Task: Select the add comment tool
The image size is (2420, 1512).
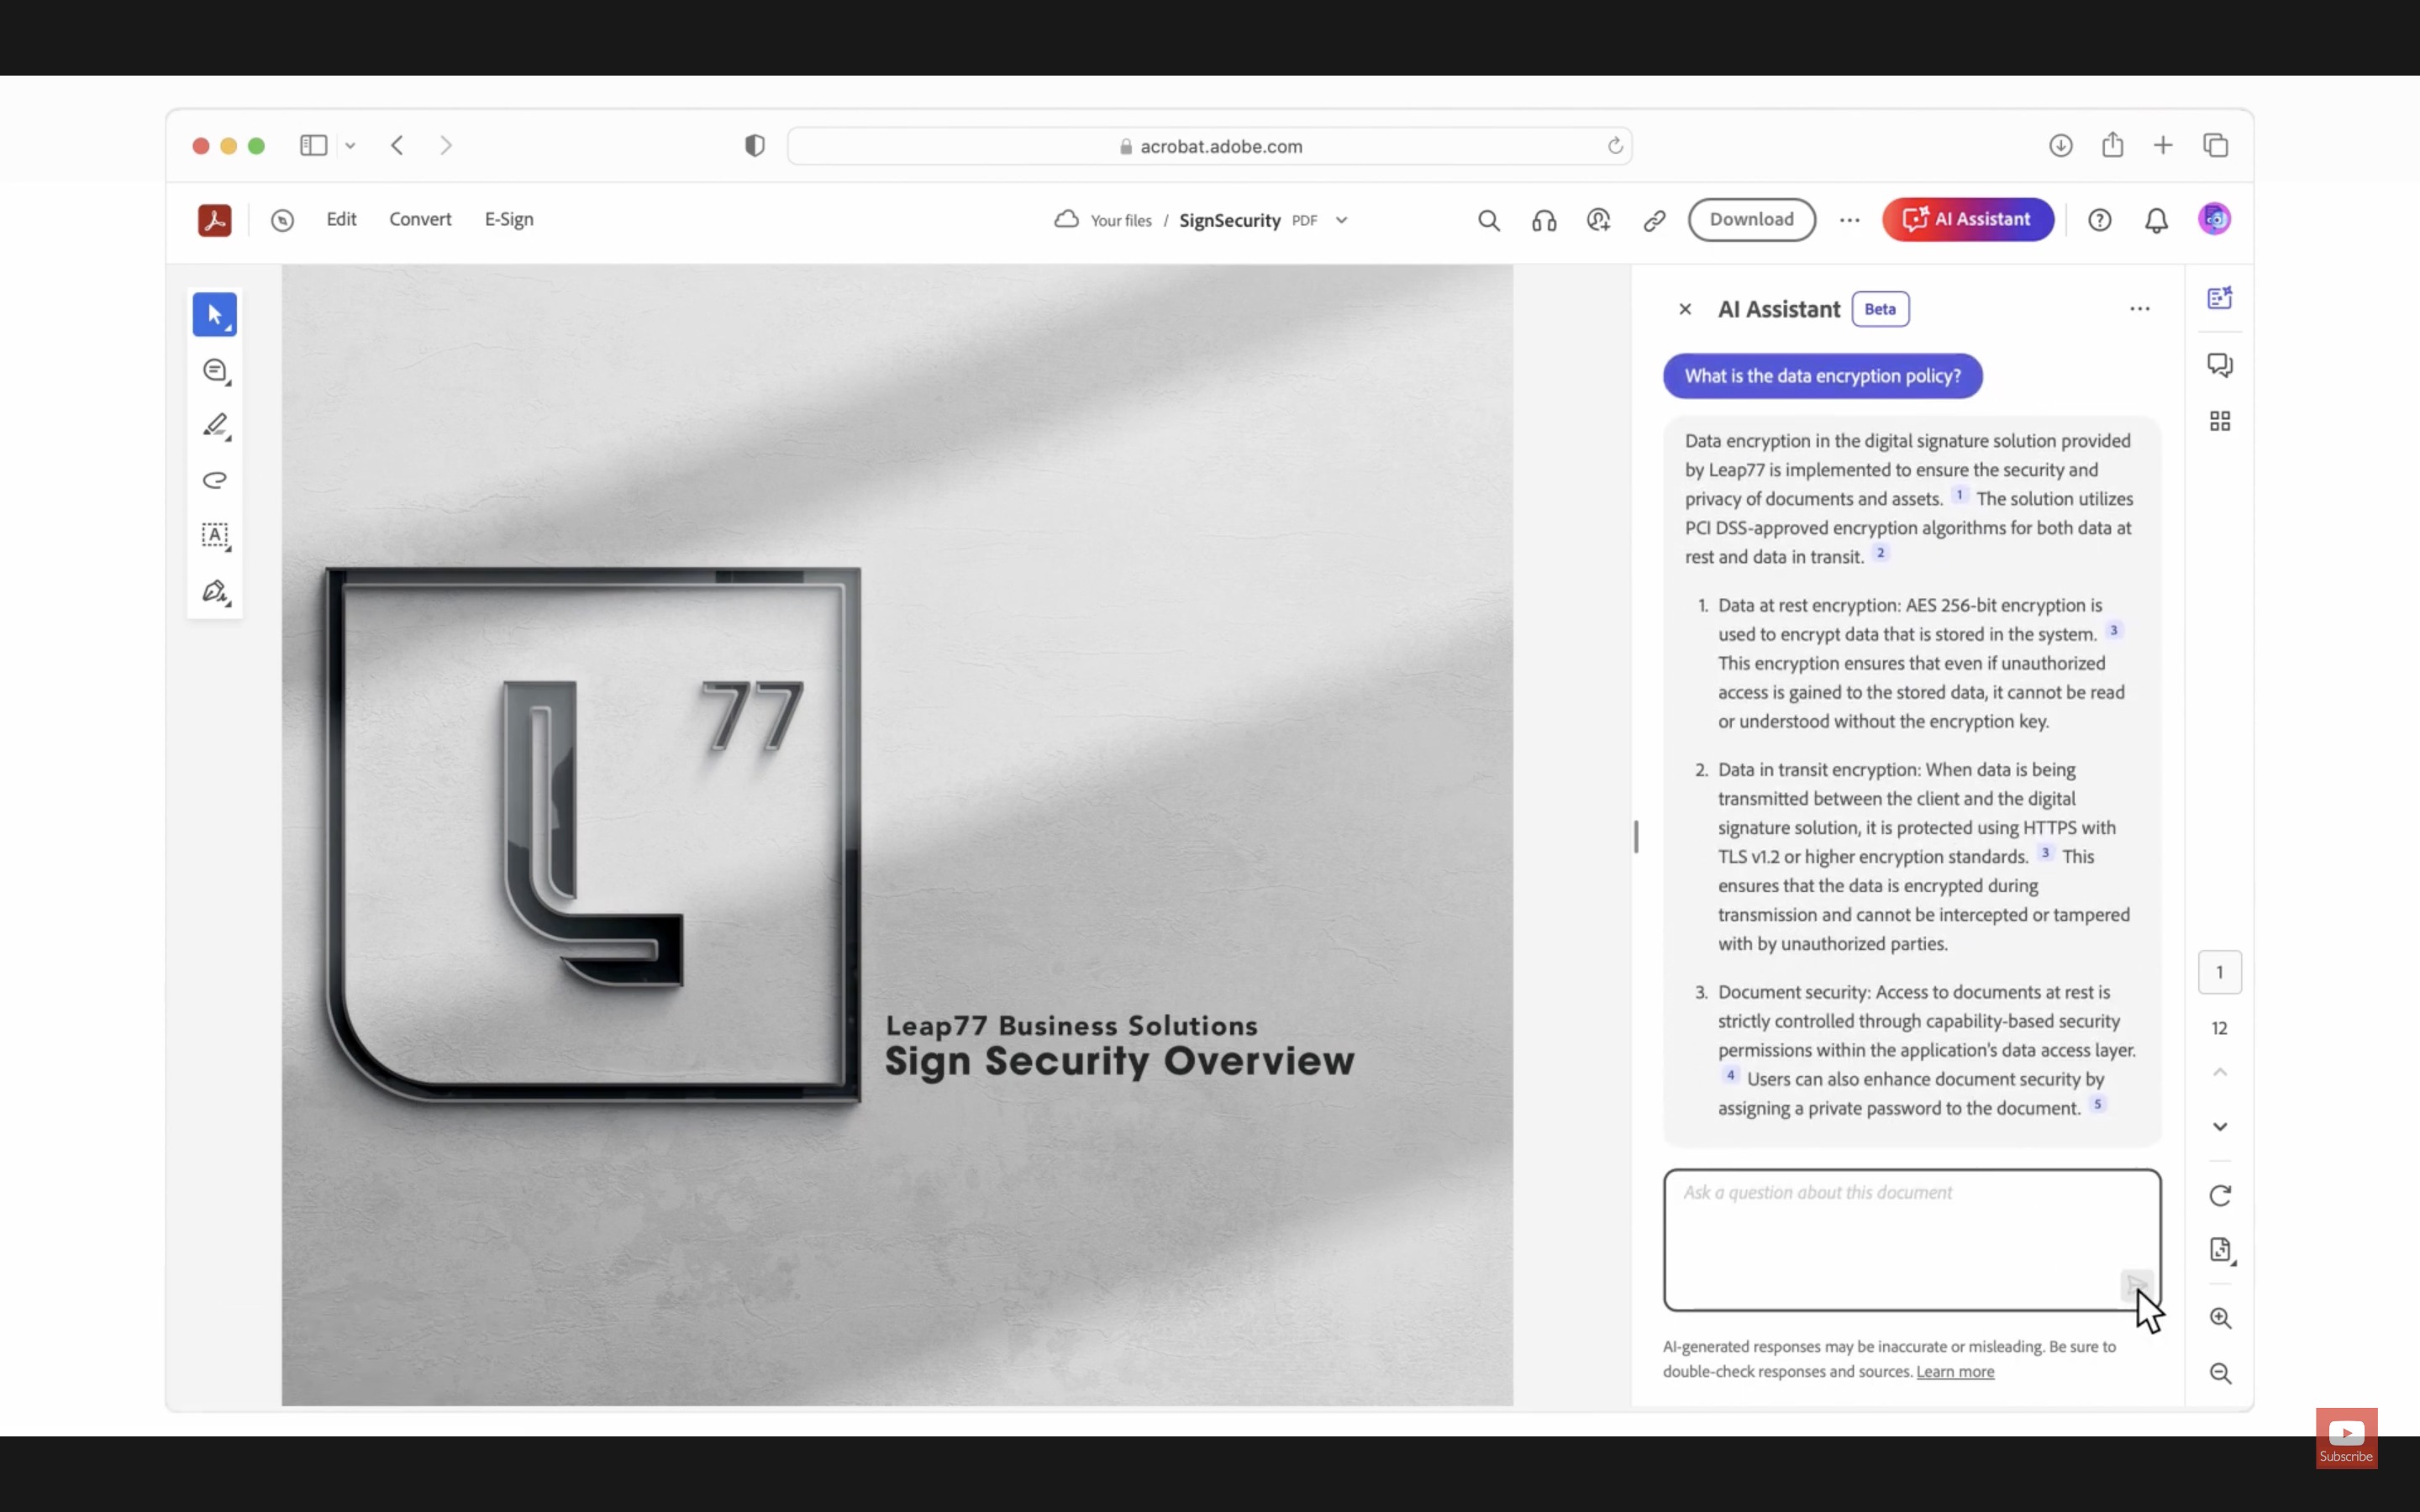Action: coord(216,371)
